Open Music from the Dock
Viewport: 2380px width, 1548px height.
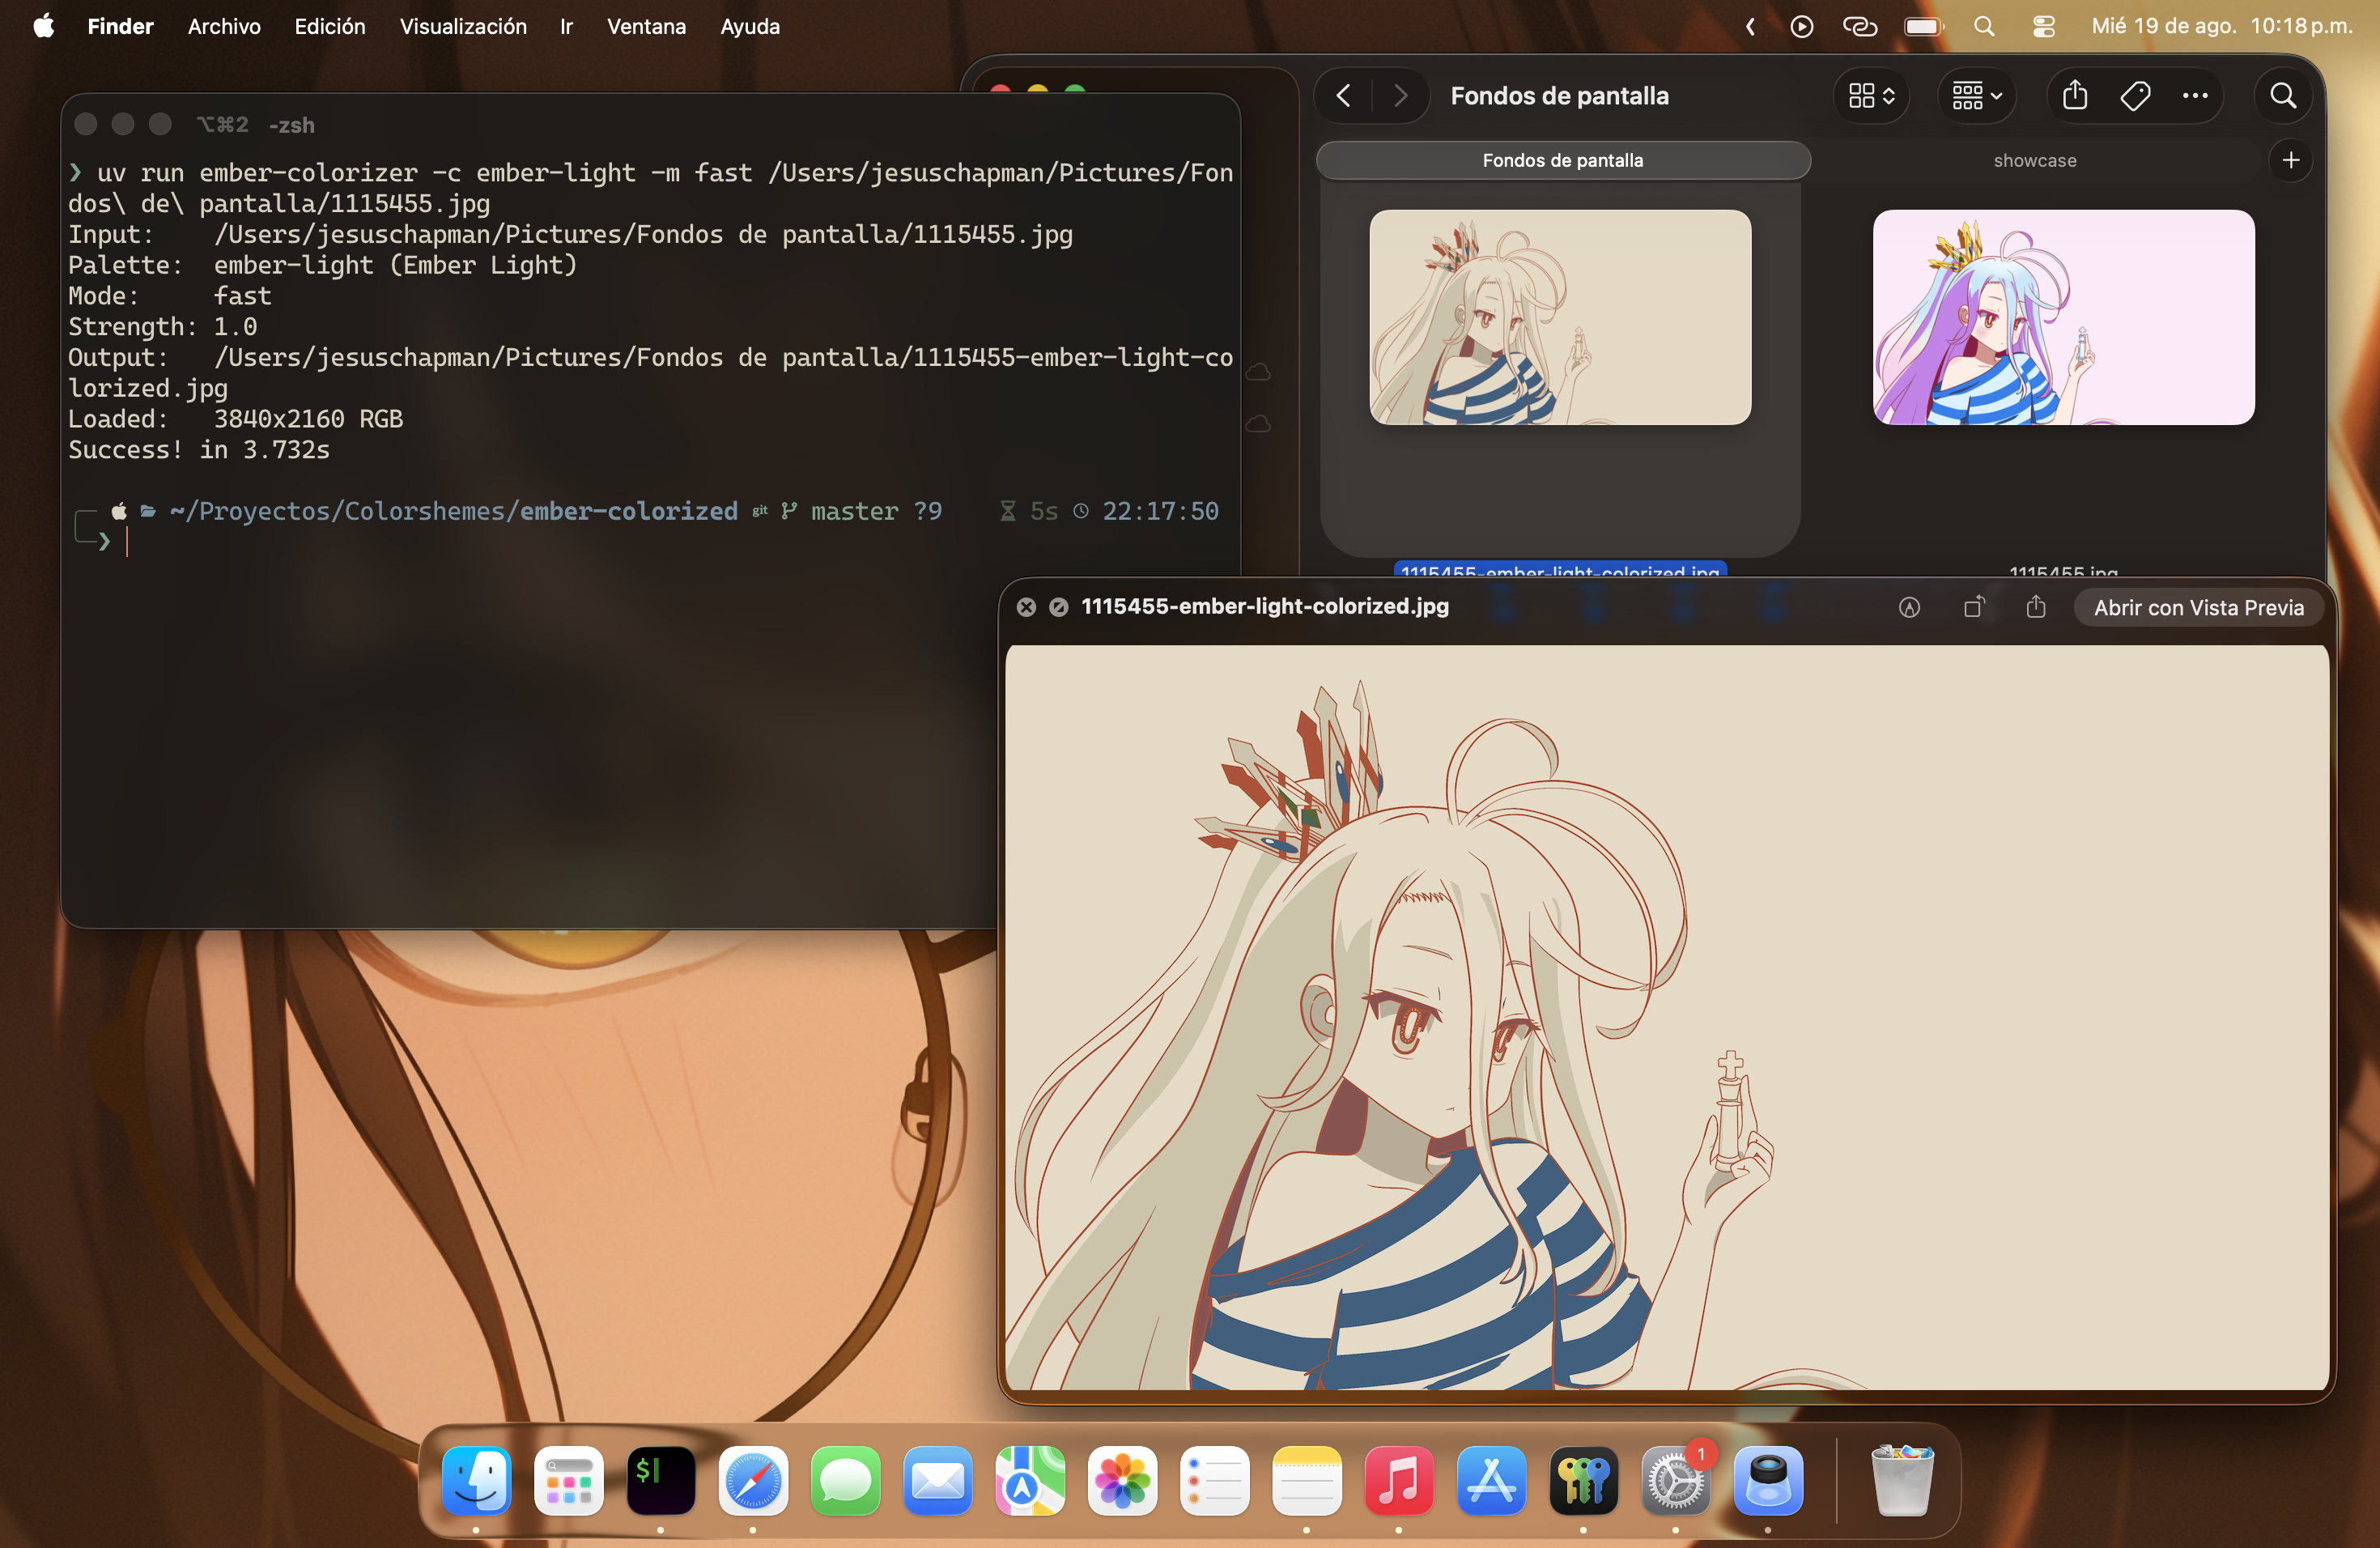click(x=1399, y=1480)
